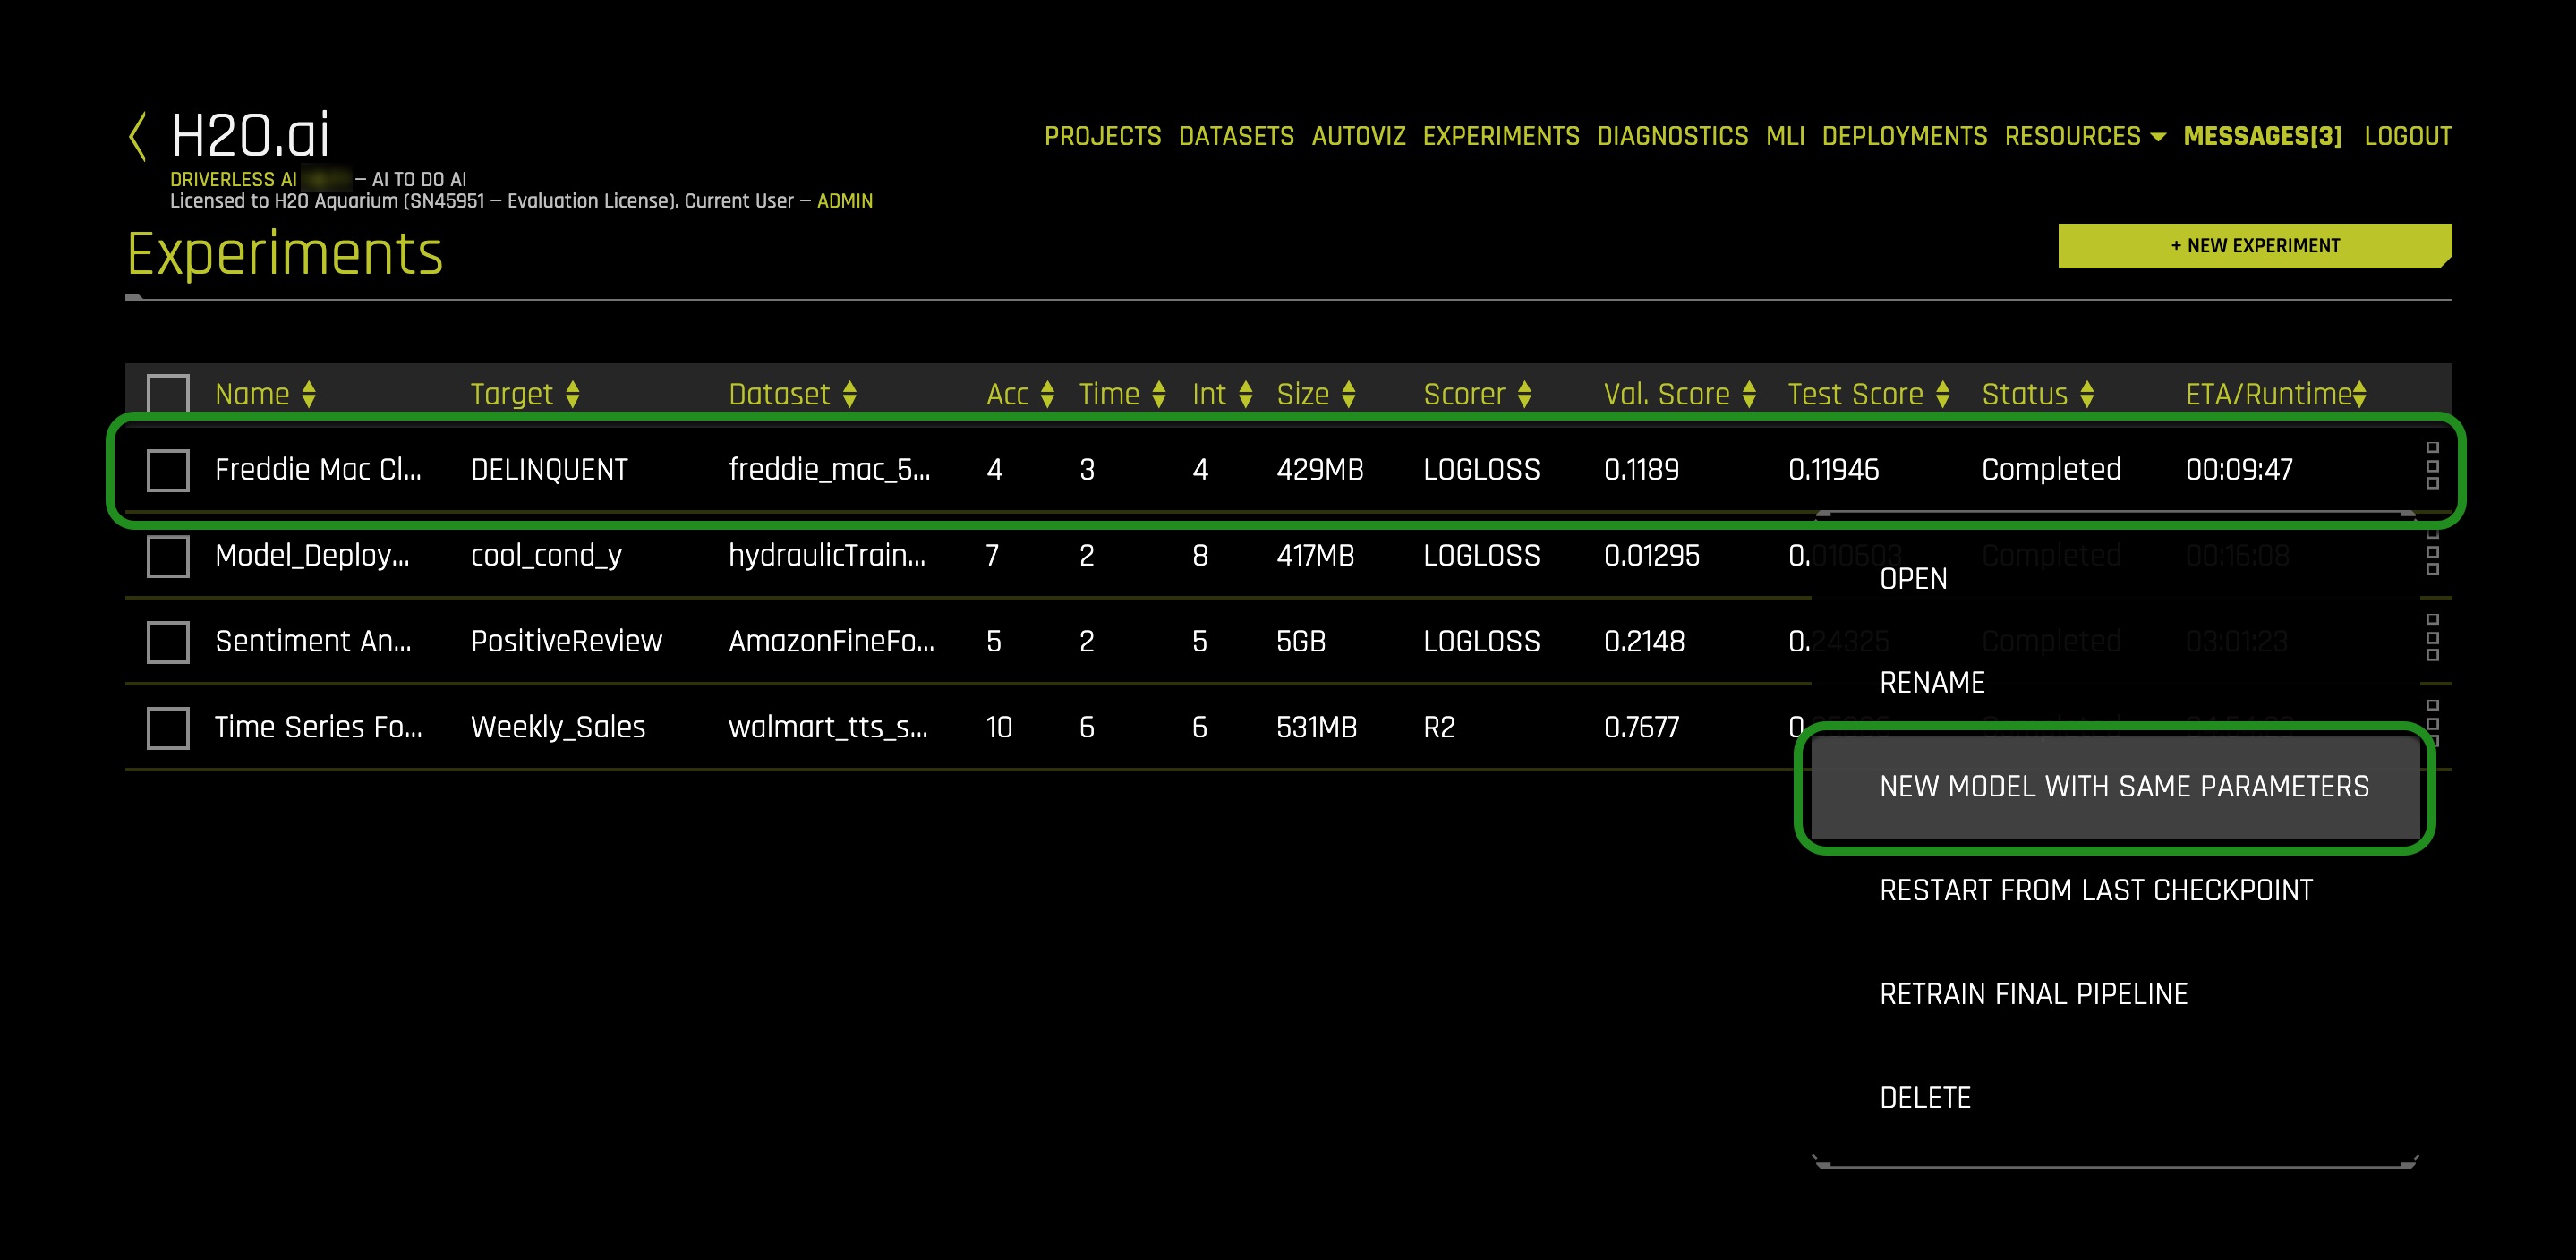Viewport: 2576px width, 1260px height.
Task: View MESSAGES[3] notifications
Action: tap(2262, 136)
